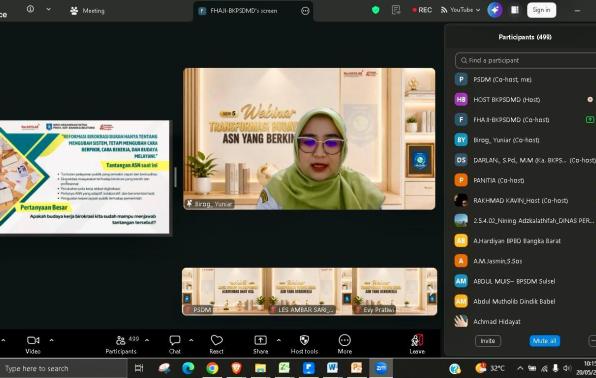Viewport: 596px width, 378px height.
Task: Open shared screen options ellipsis icon
Action: 305,11
